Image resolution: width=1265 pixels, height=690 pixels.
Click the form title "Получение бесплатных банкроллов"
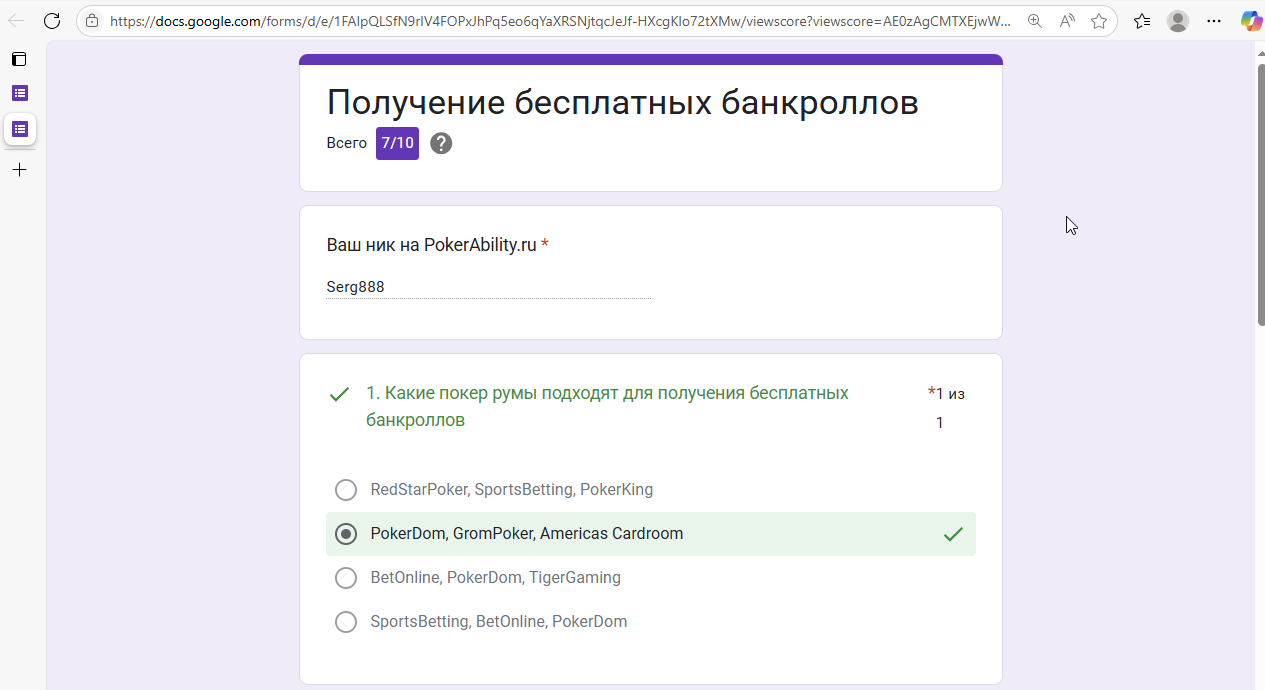(x=623, y=102)
